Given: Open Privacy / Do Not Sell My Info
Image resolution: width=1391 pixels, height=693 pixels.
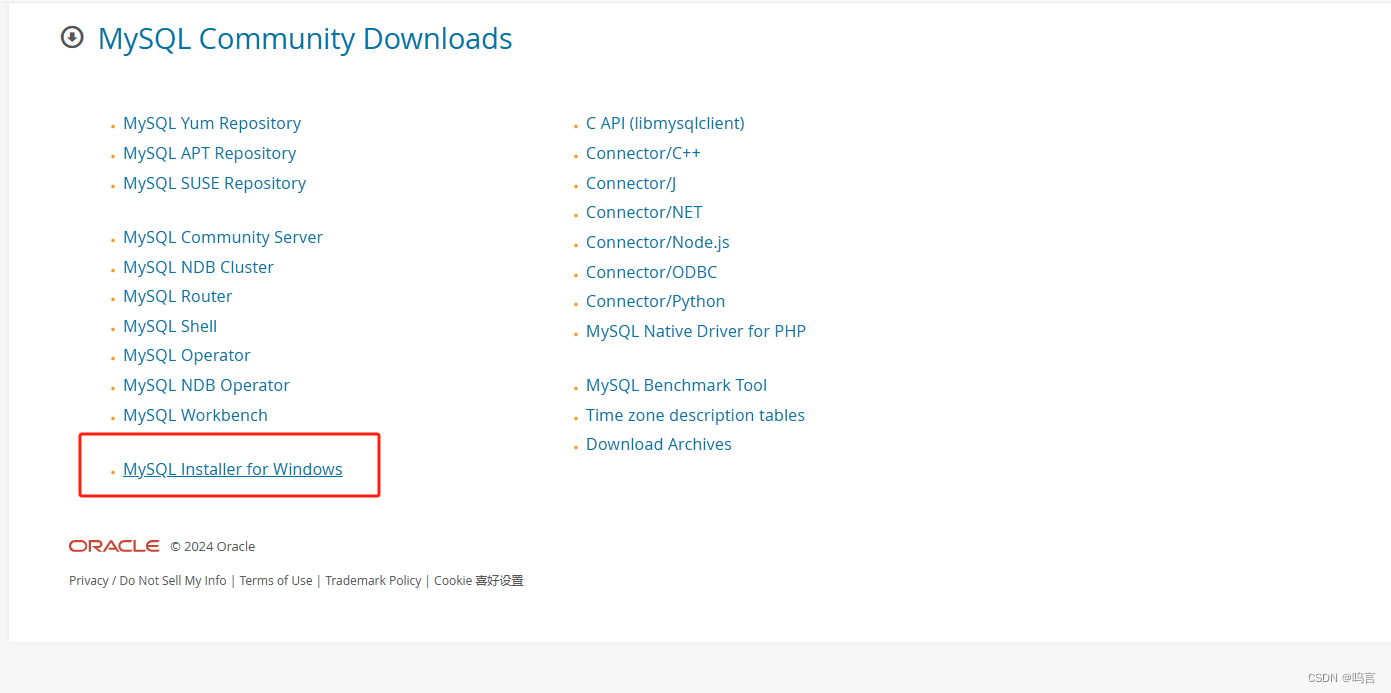Looking at the screenshot, I should coord(148,581).
